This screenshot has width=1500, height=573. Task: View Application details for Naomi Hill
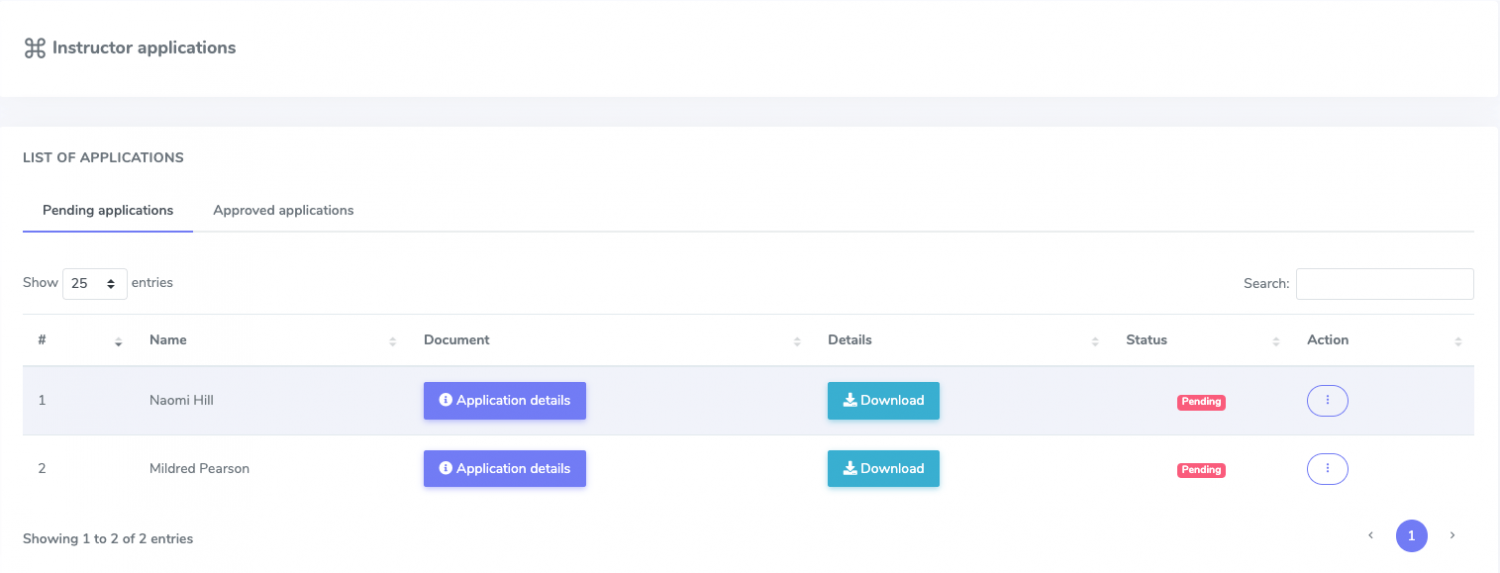click(504, 401)
